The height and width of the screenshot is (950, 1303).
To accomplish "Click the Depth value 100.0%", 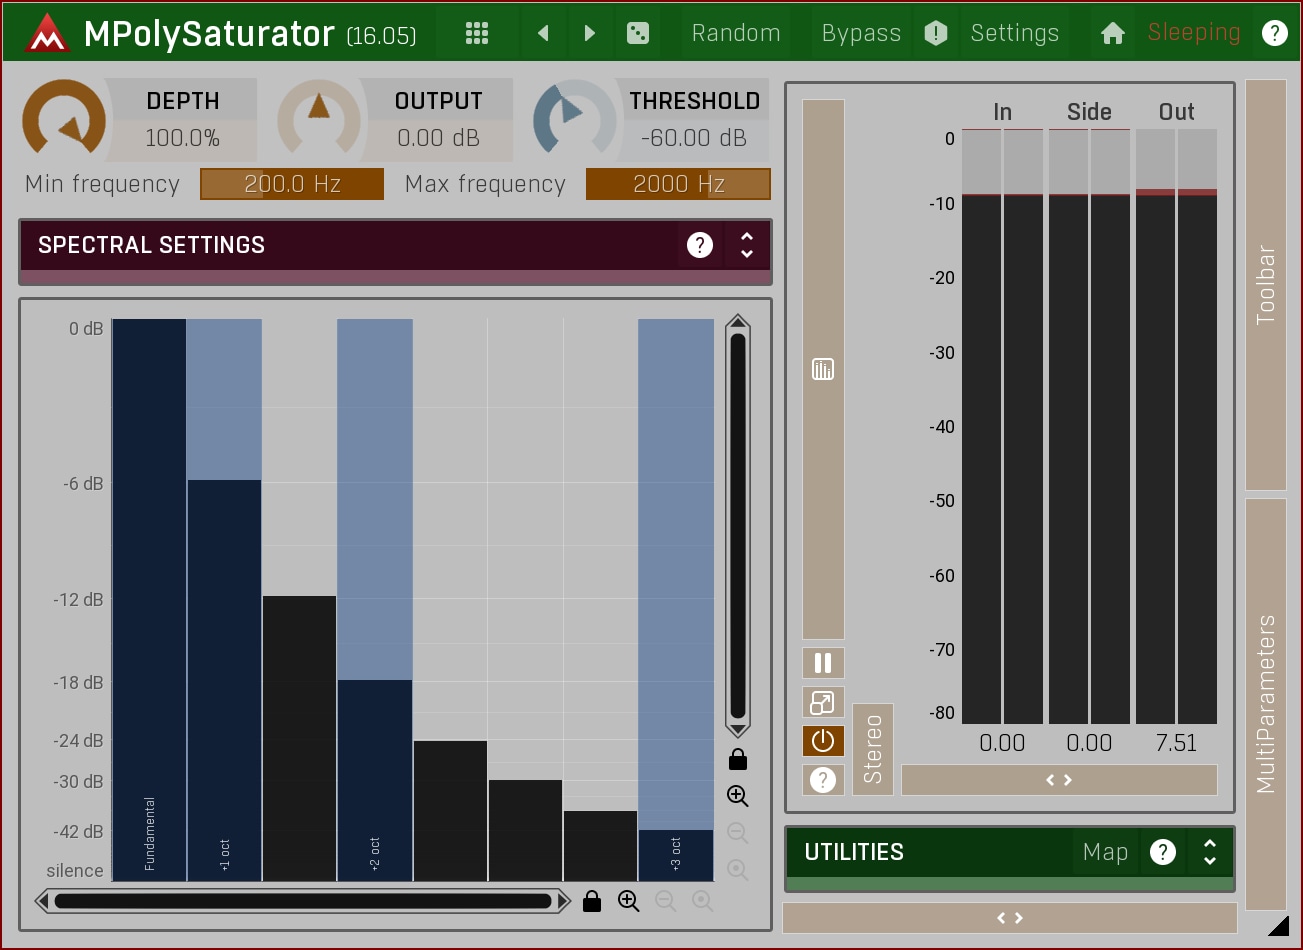I will pos(182,138).
